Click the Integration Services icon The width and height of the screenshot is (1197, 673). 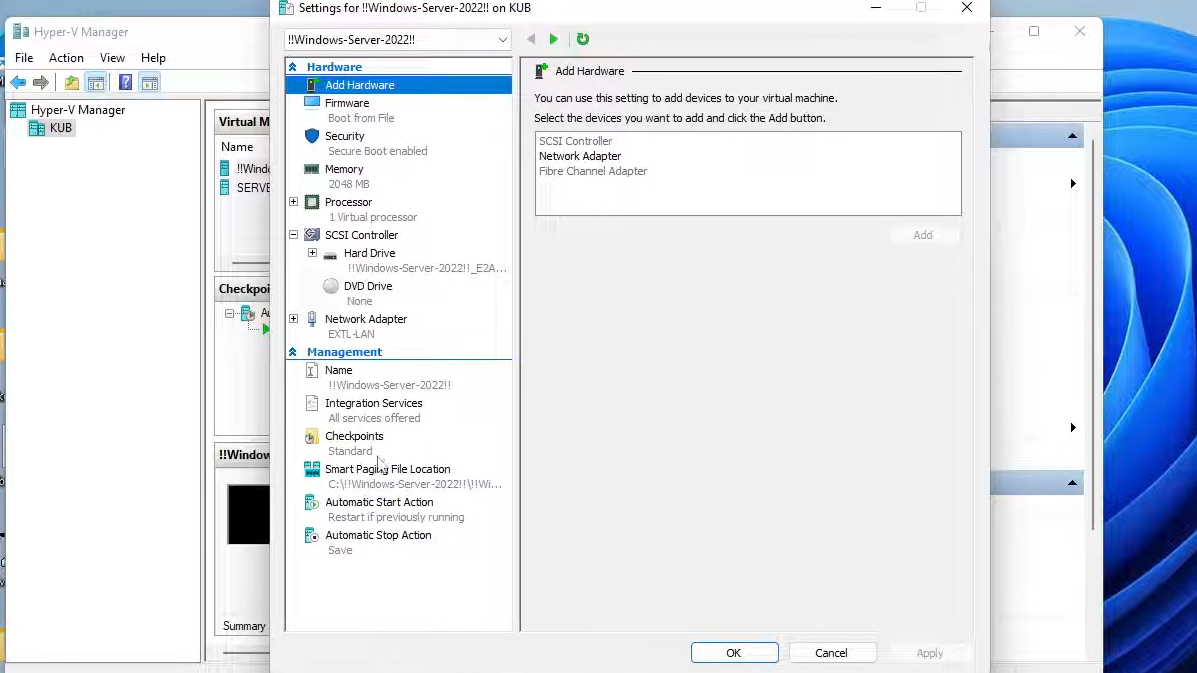(x=311, y=403)
